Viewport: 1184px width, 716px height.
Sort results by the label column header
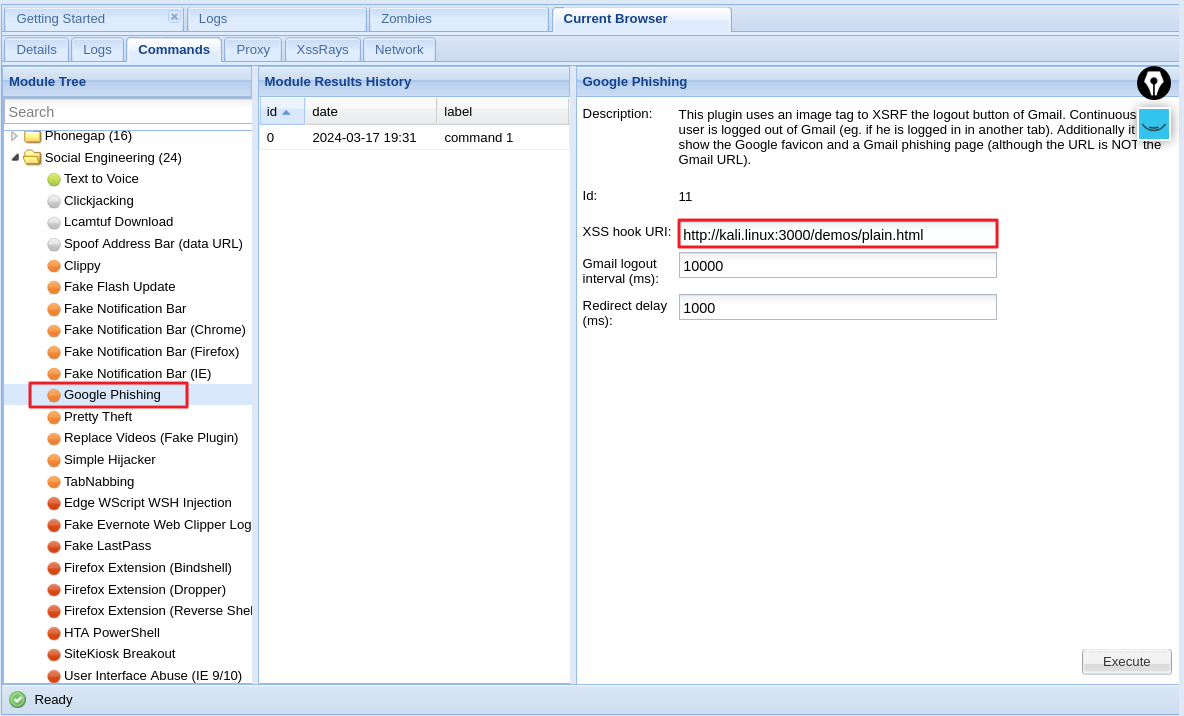coord(502,112)
